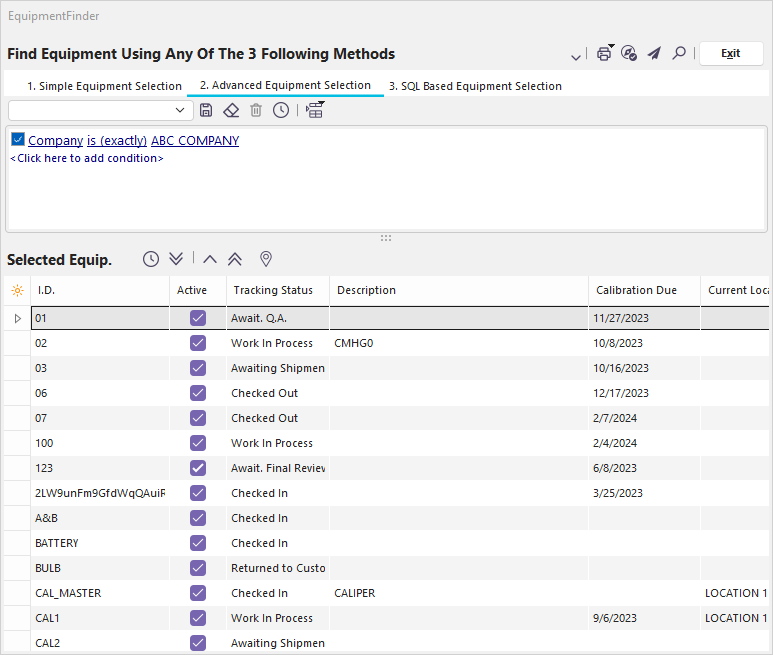Click the location pin icon
This screenshot has height=655, width=773.
(266, 259)
